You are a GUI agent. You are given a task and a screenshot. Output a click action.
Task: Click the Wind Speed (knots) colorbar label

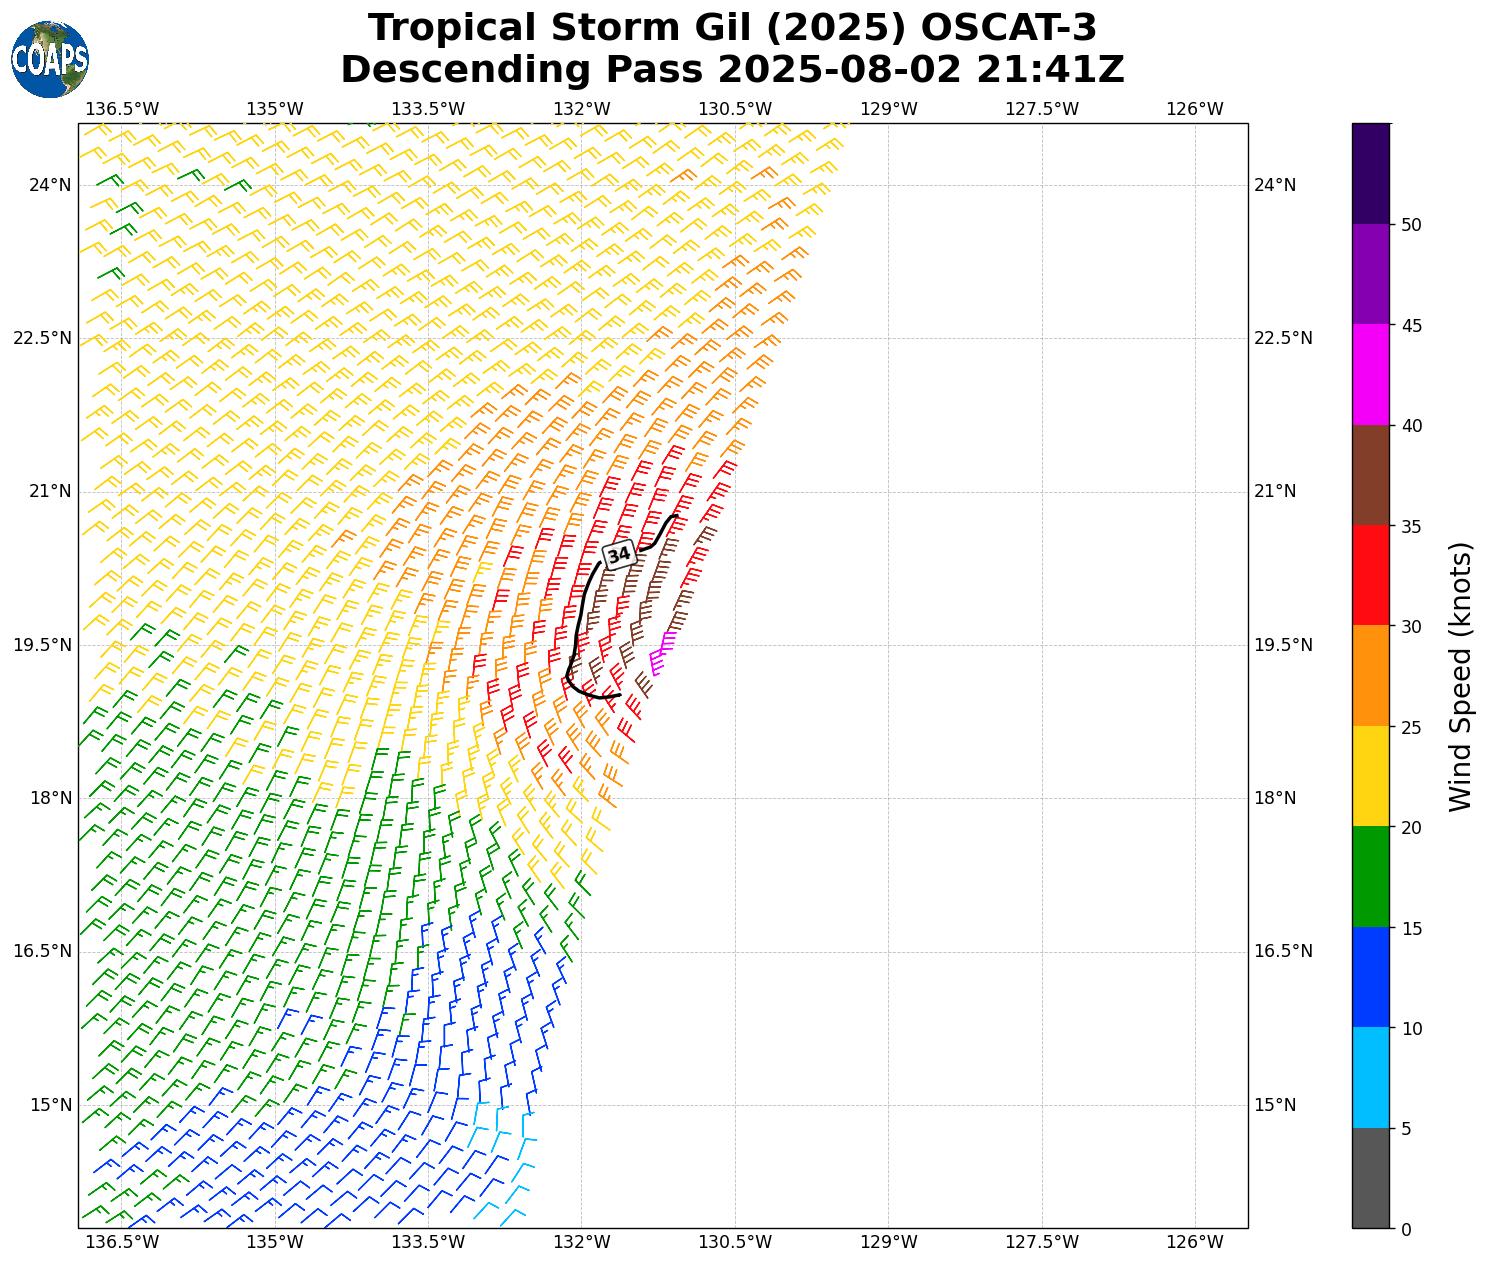[1461, 676]
